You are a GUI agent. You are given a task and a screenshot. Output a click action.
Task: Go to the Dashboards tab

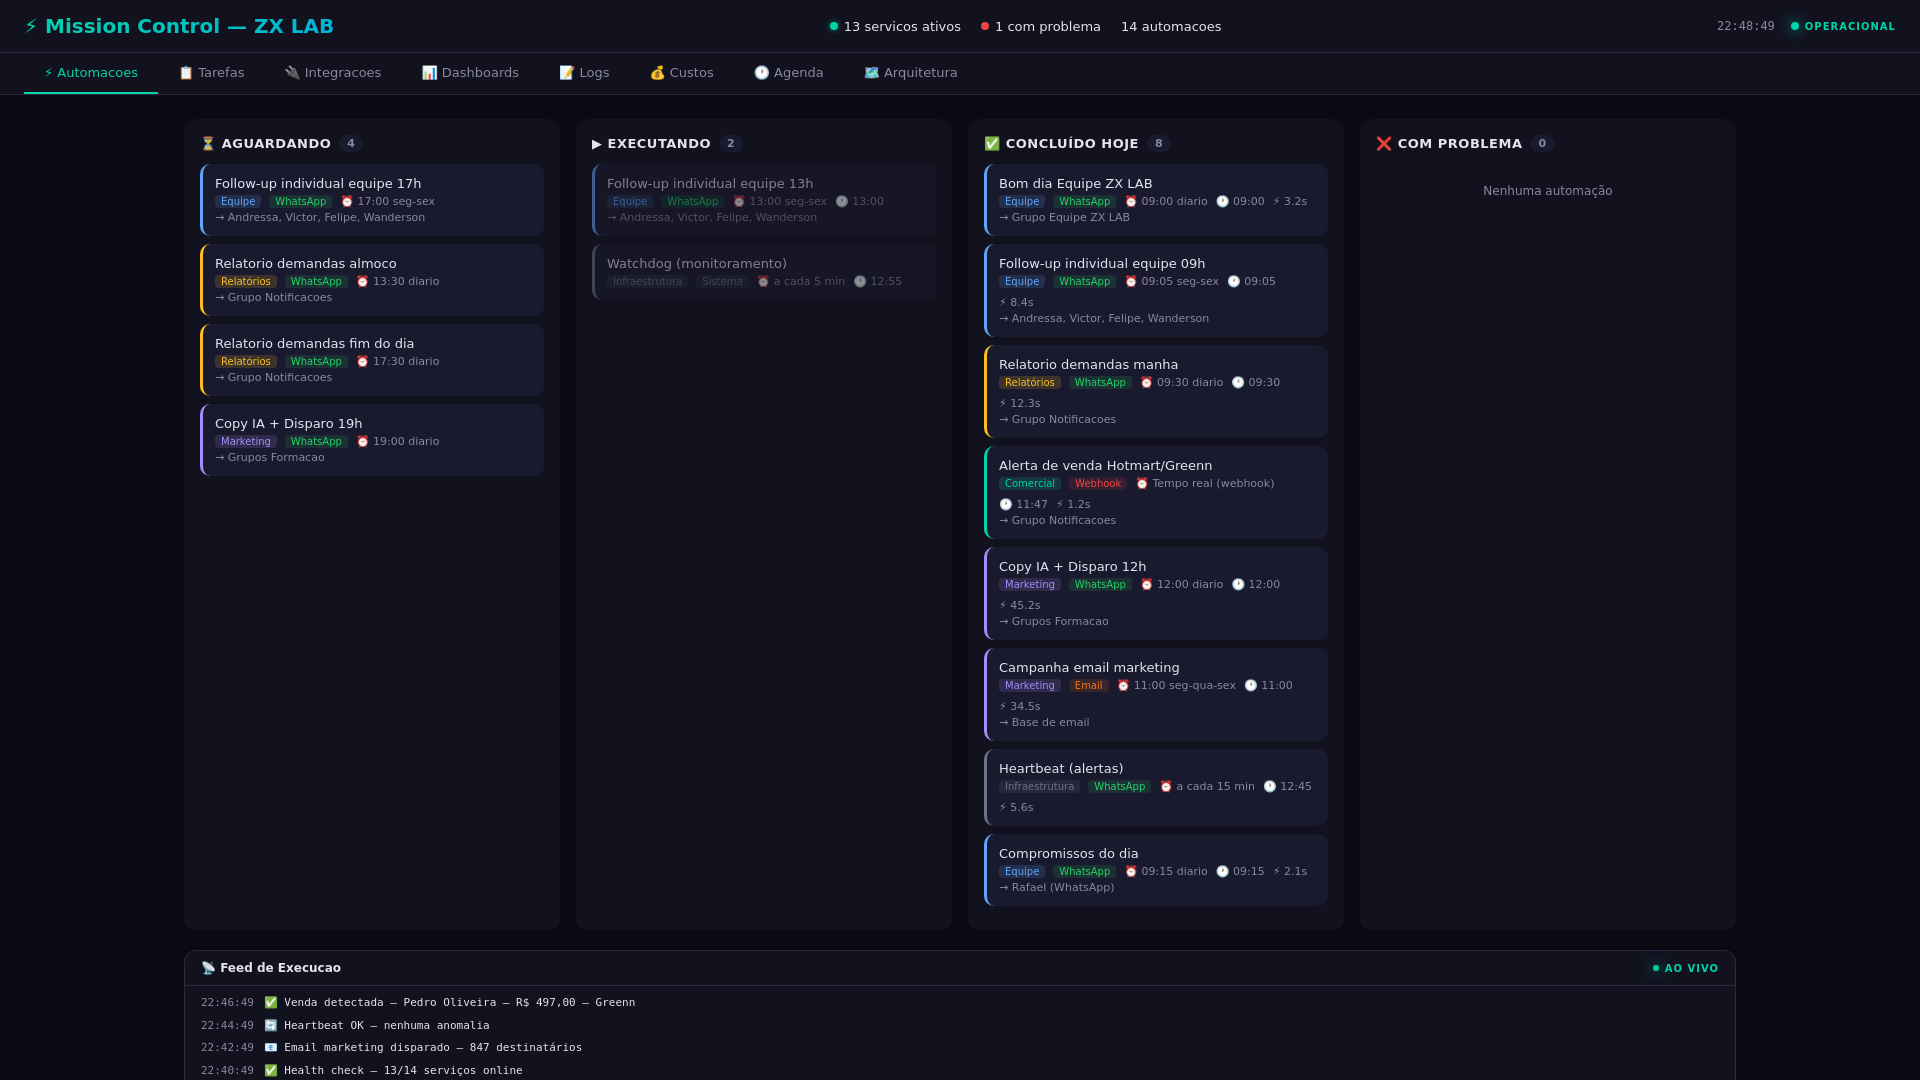click(x=470, y=73)
